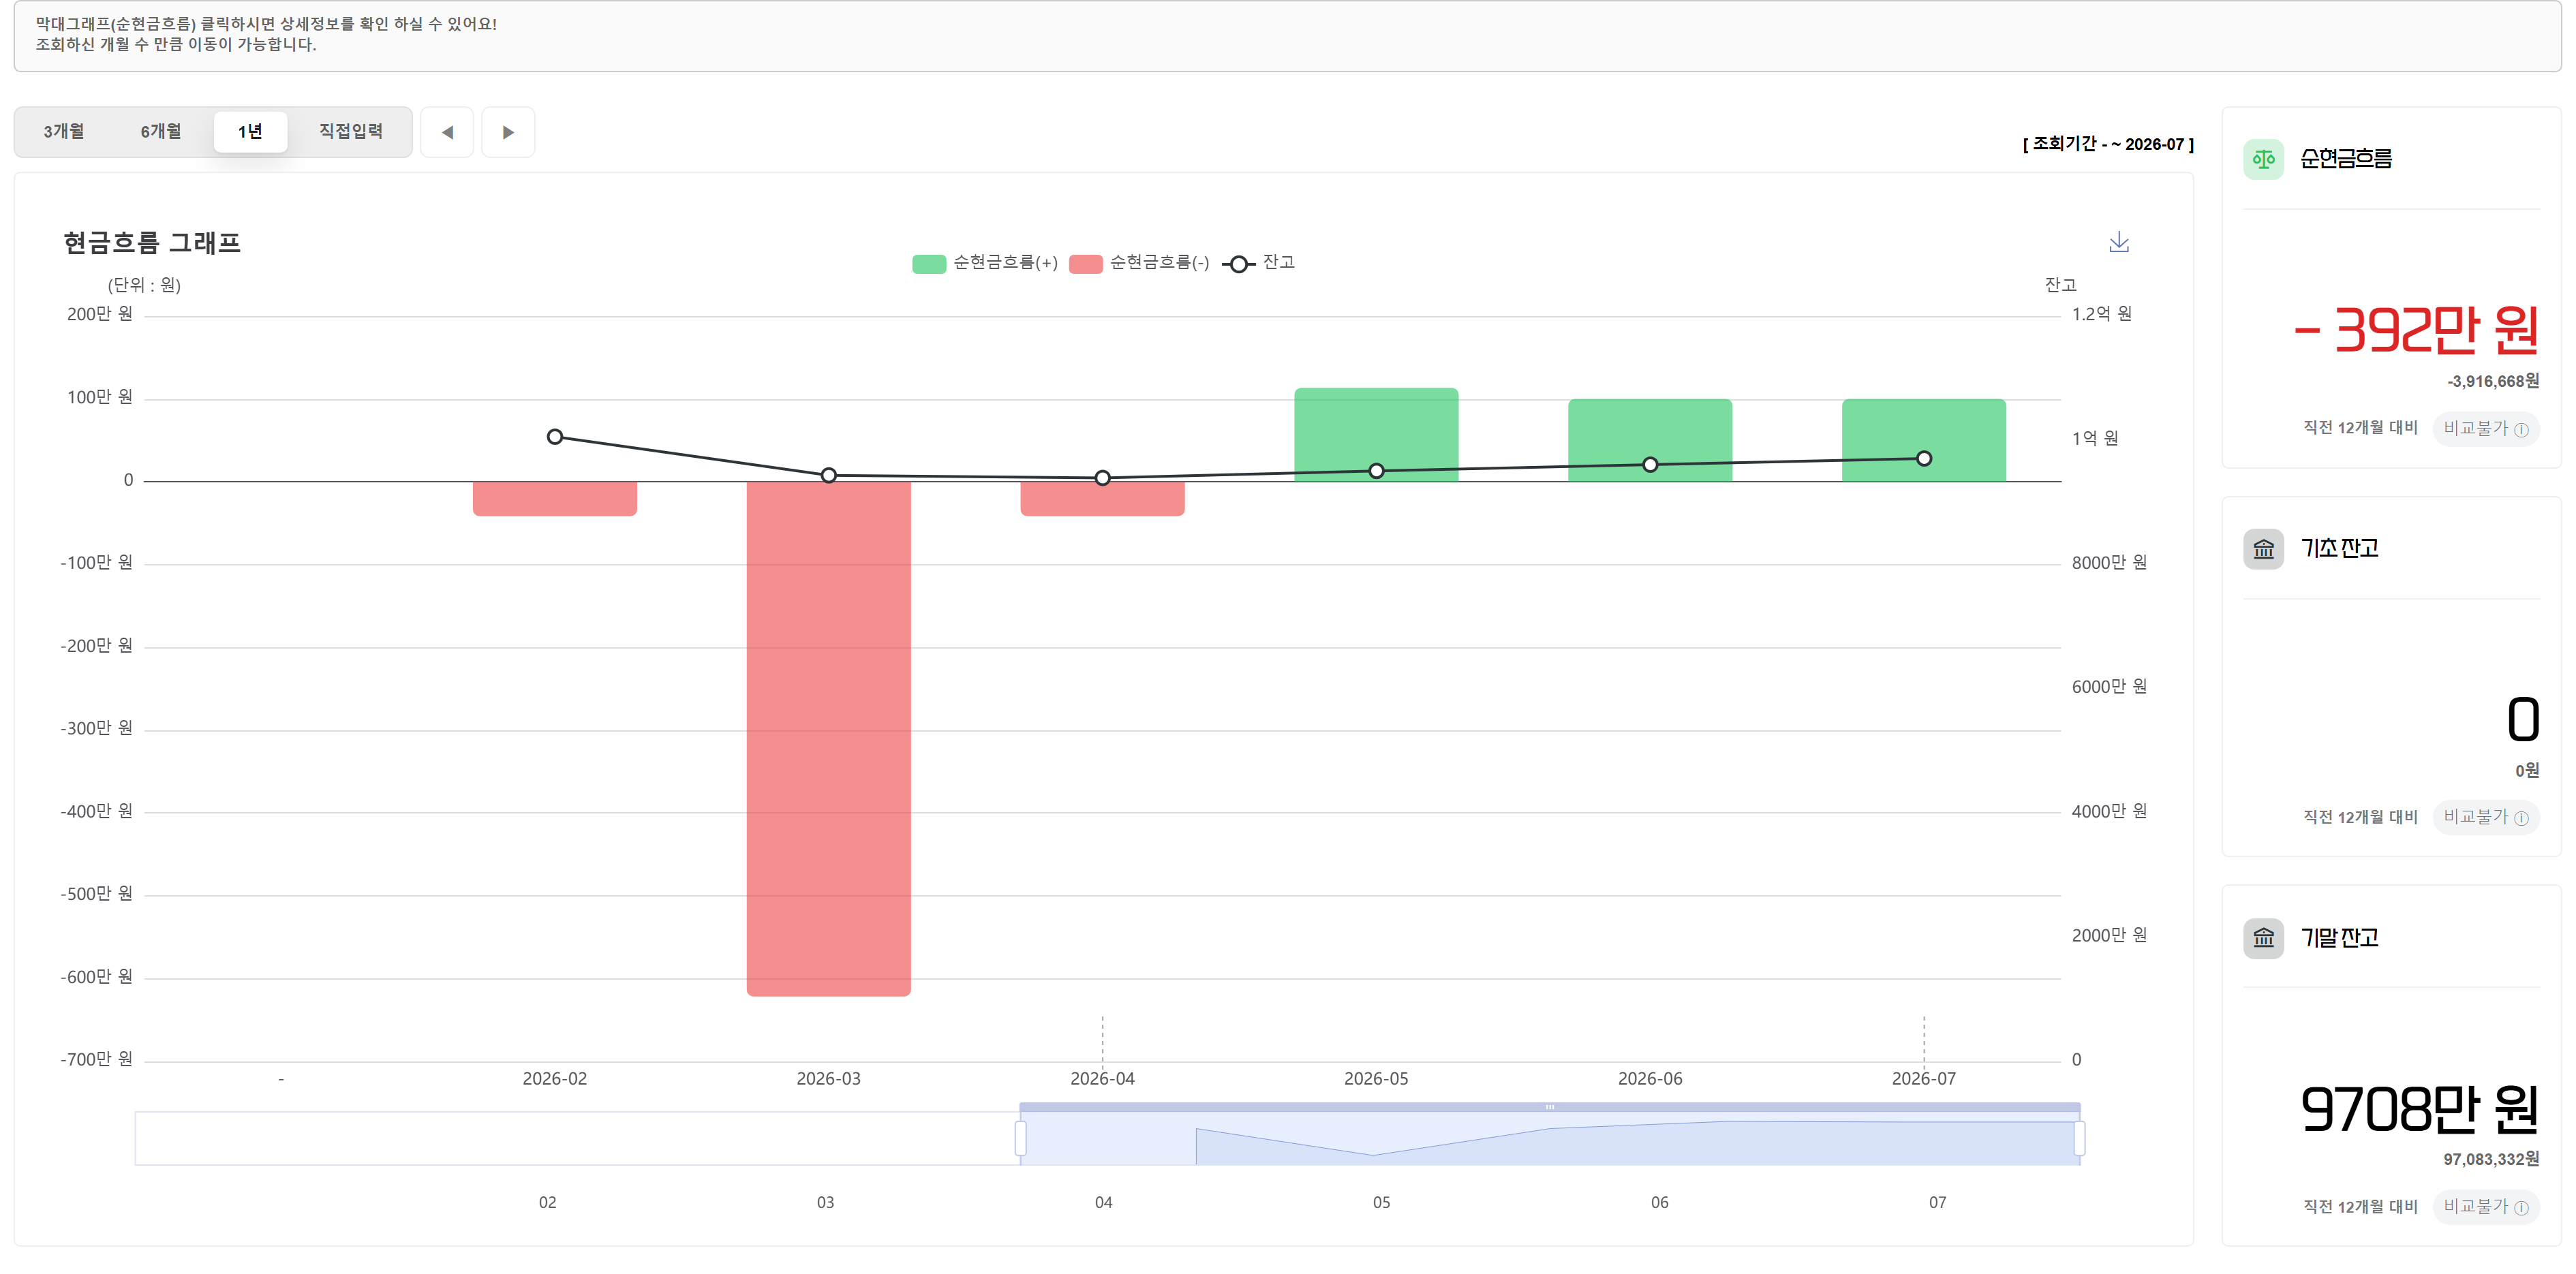Screen dimensions: 2576x1274
Task: Click the 기말잔고 bank icon
Action: pyautogui.click(x=2263, y=938)
